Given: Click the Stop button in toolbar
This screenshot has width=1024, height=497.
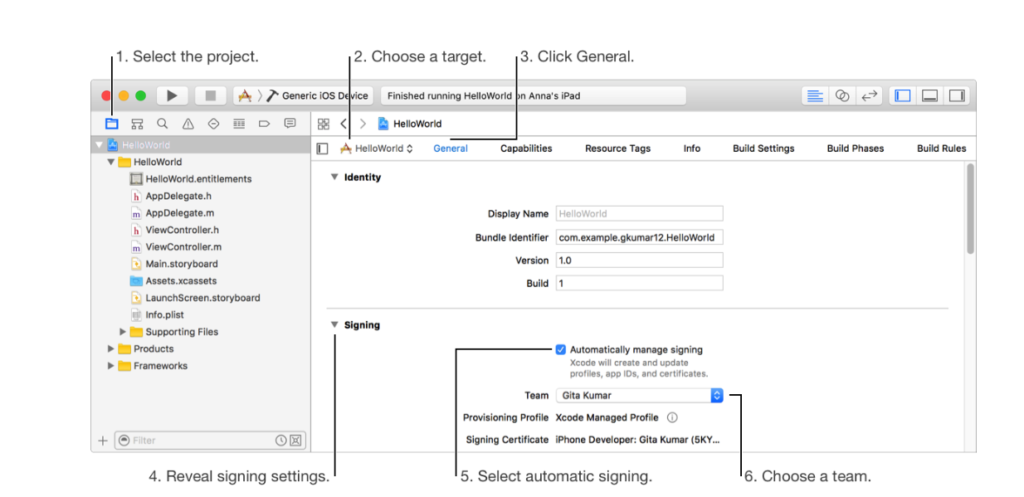Looking at the screenshot, I should click(210, 96).
